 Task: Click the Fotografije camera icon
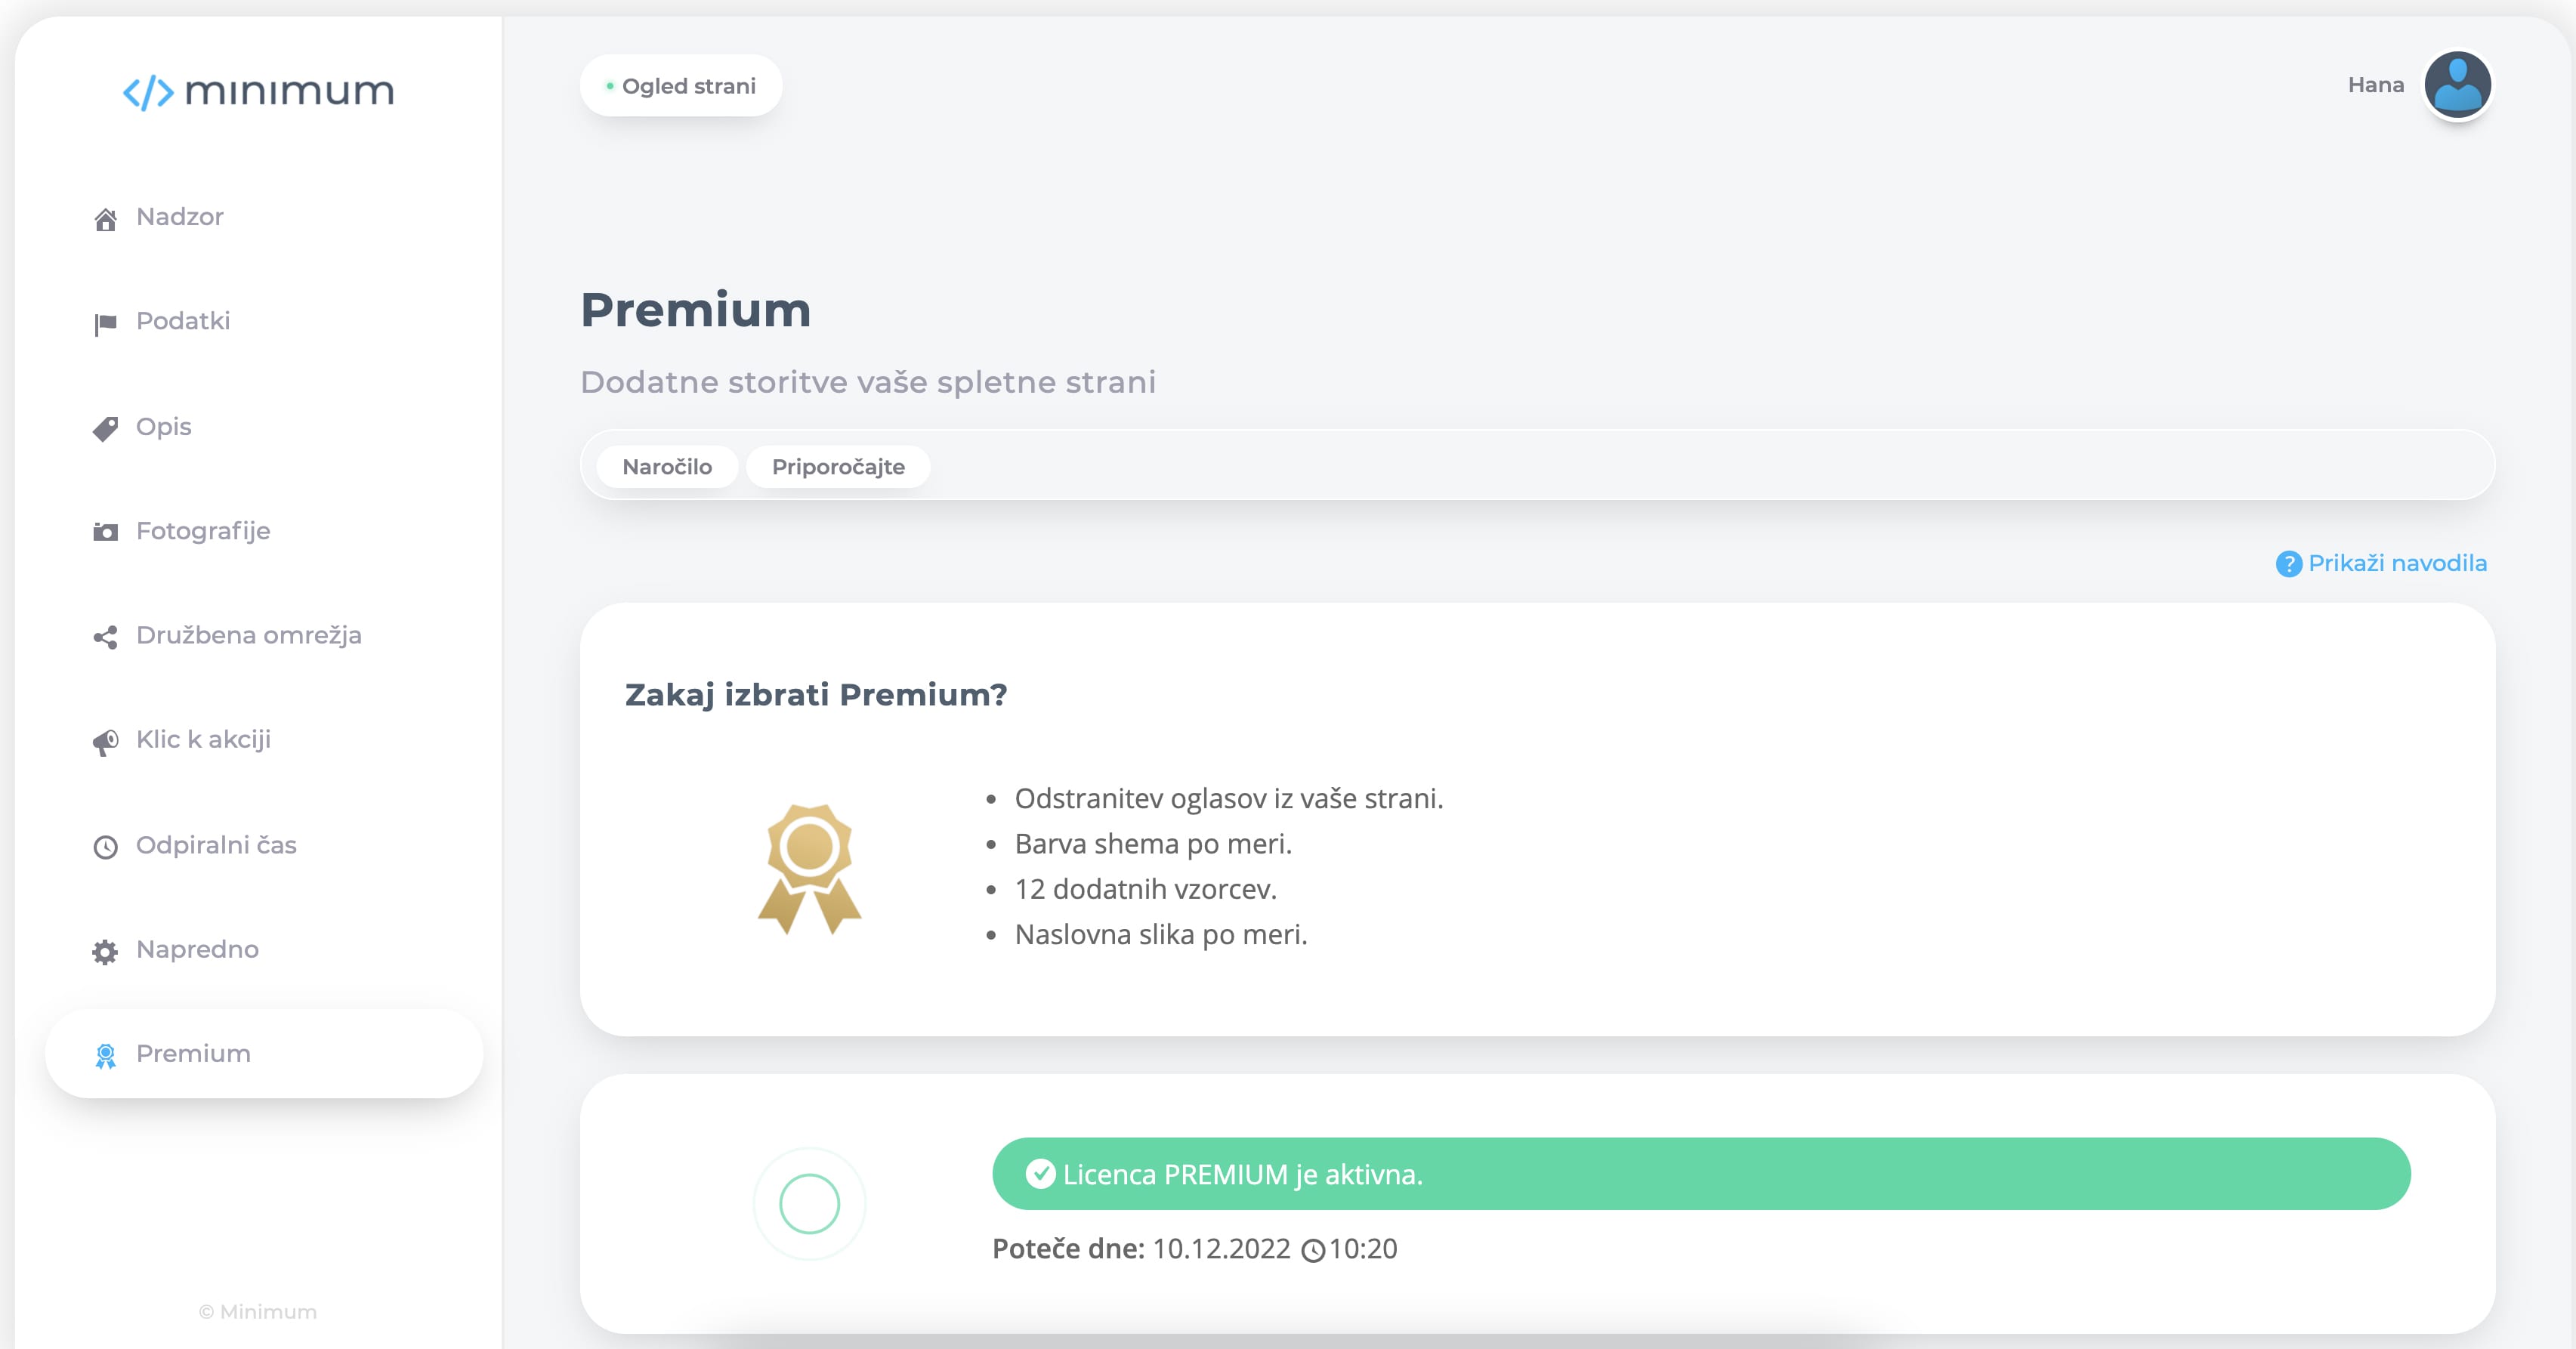105,532
